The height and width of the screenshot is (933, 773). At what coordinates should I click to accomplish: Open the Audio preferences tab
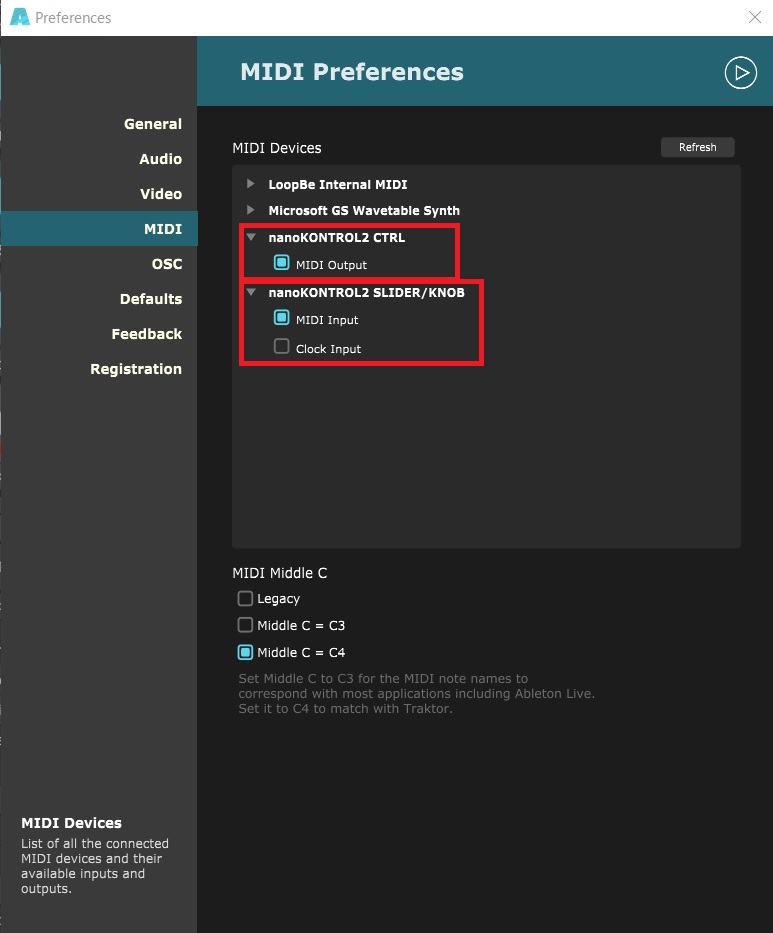[x=161, y=159]
